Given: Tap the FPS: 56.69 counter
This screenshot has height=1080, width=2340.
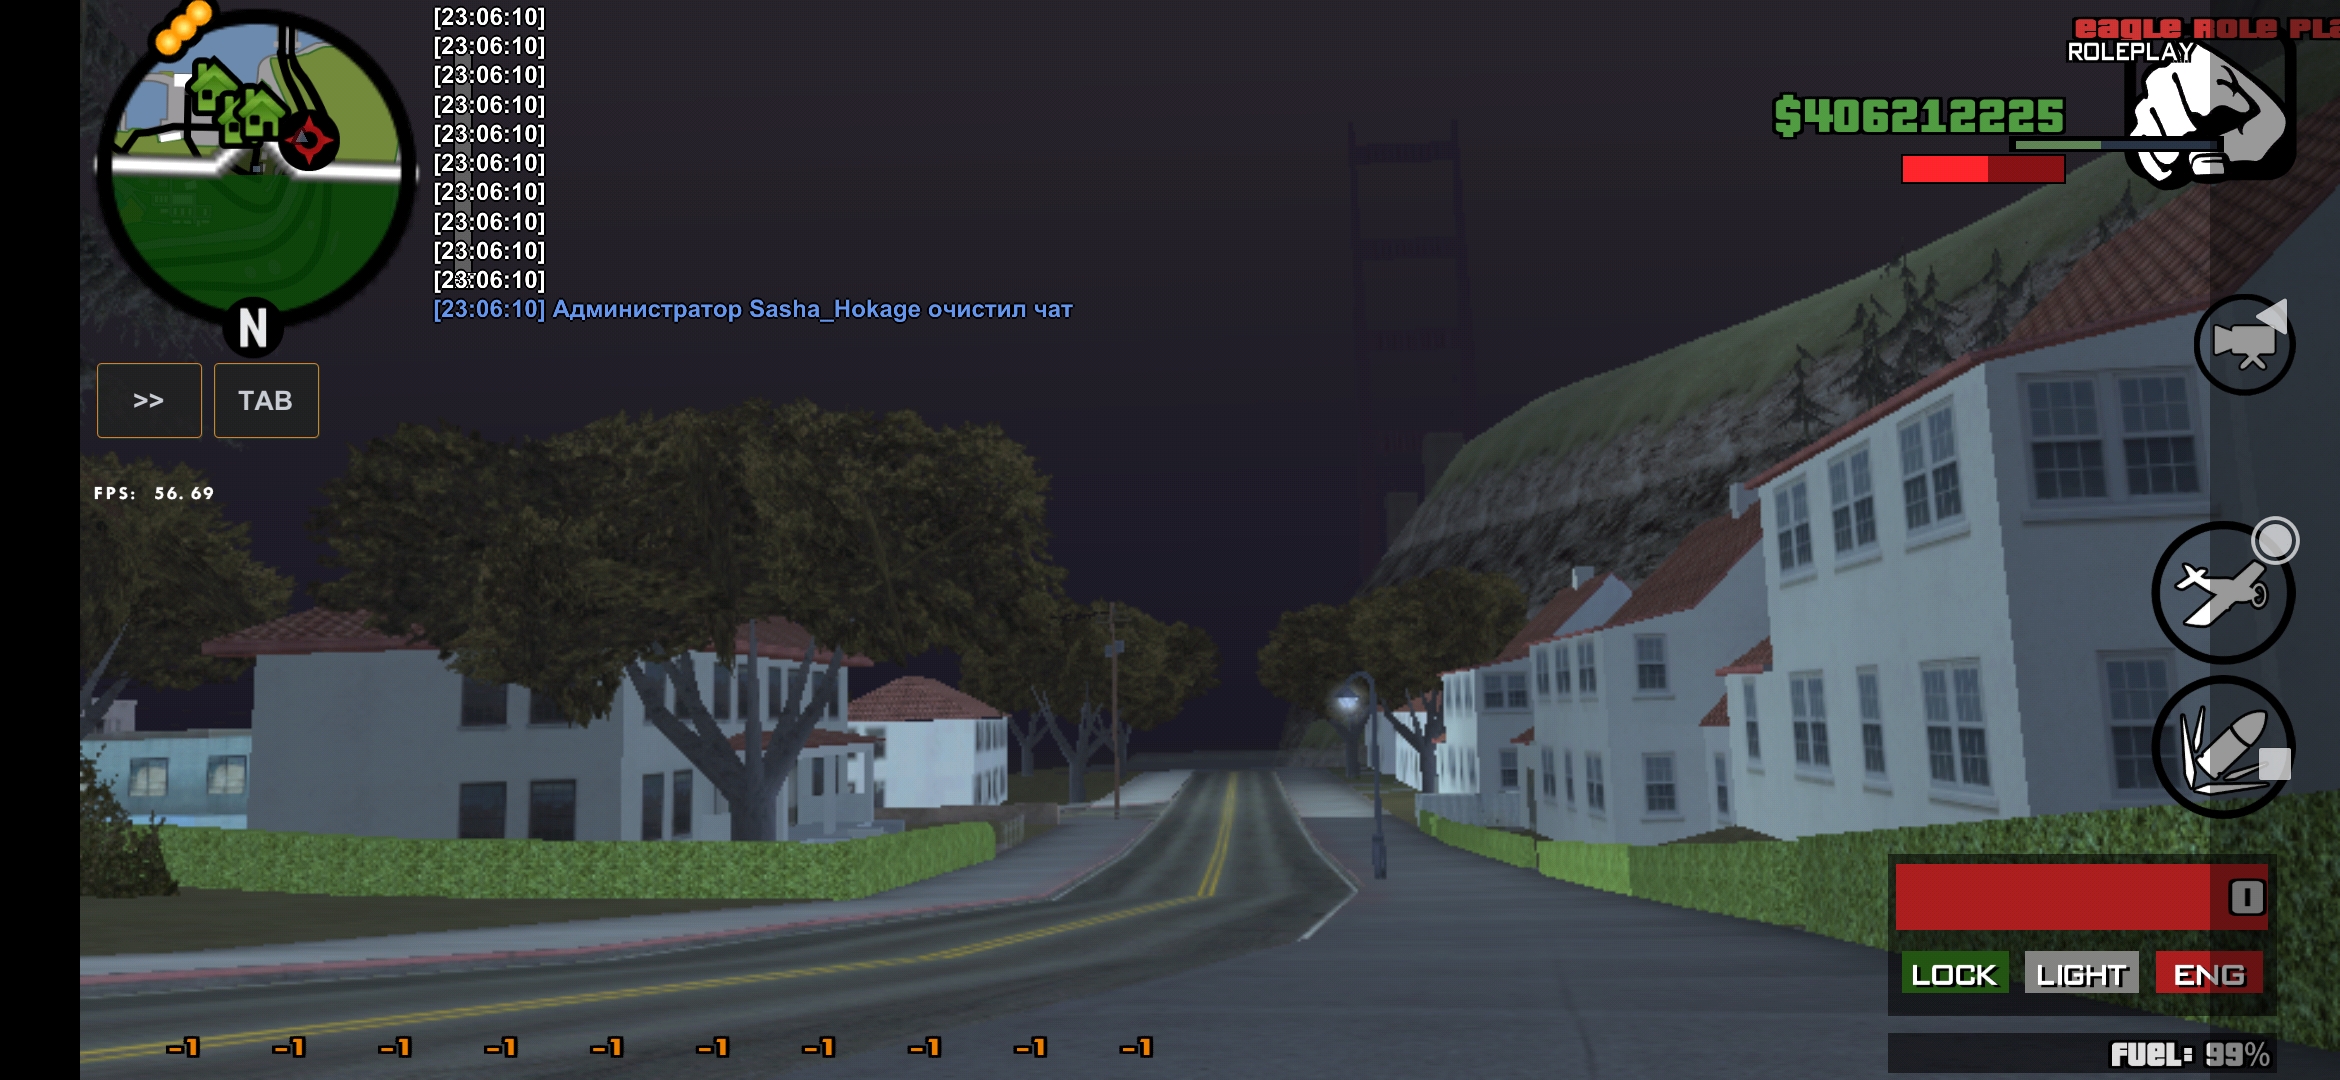Looking at the screenshot, I should click(x=154, y=493).
